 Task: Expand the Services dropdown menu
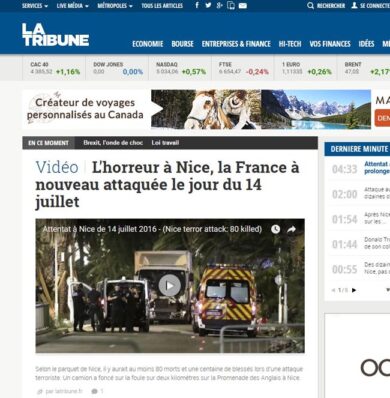click(35, 6)
